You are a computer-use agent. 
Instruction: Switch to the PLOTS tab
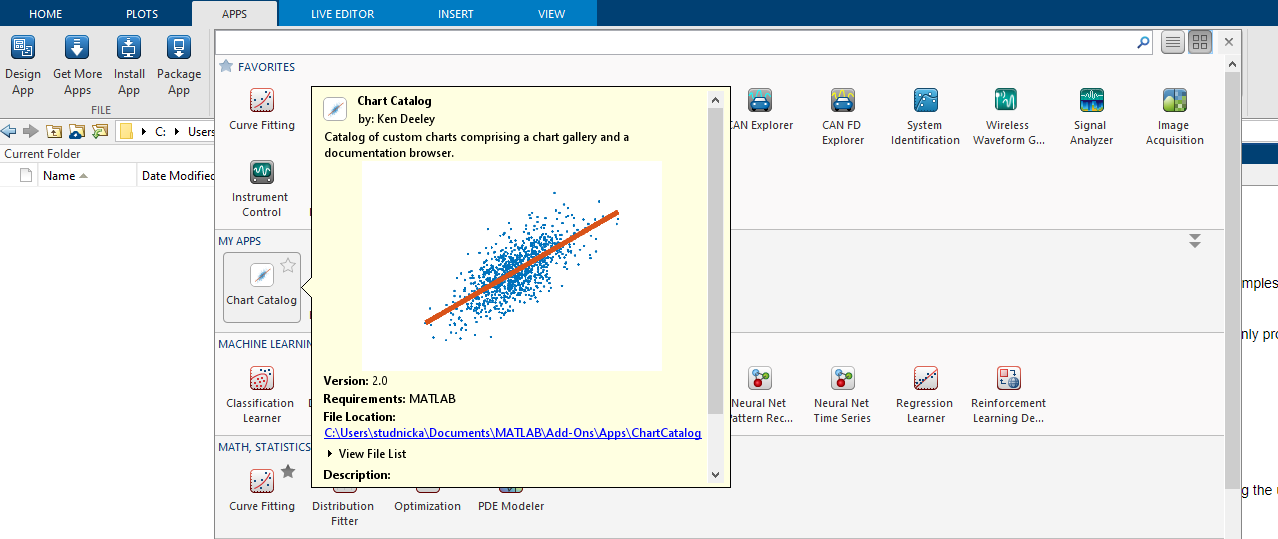pyautogui.click(x=142, y=14)
